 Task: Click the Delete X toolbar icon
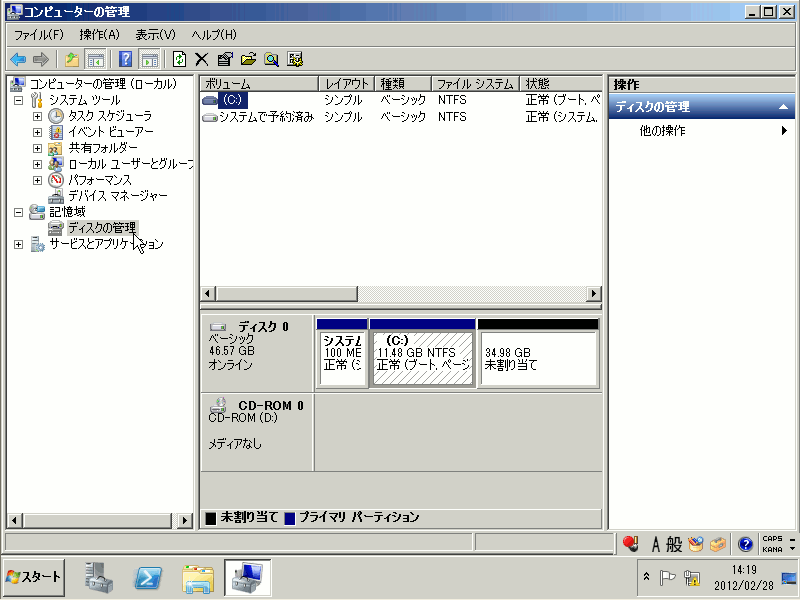[x=202, y=60]
